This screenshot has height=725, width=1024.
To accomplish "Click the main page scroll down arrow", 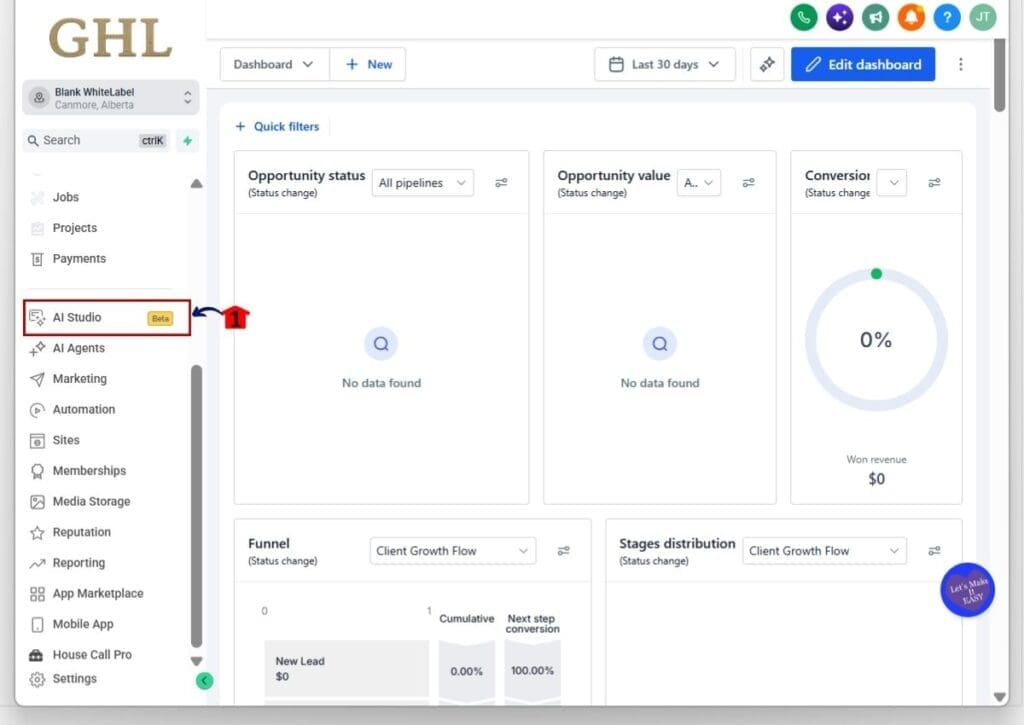I will pyautogui.click(x=999, y=697).
